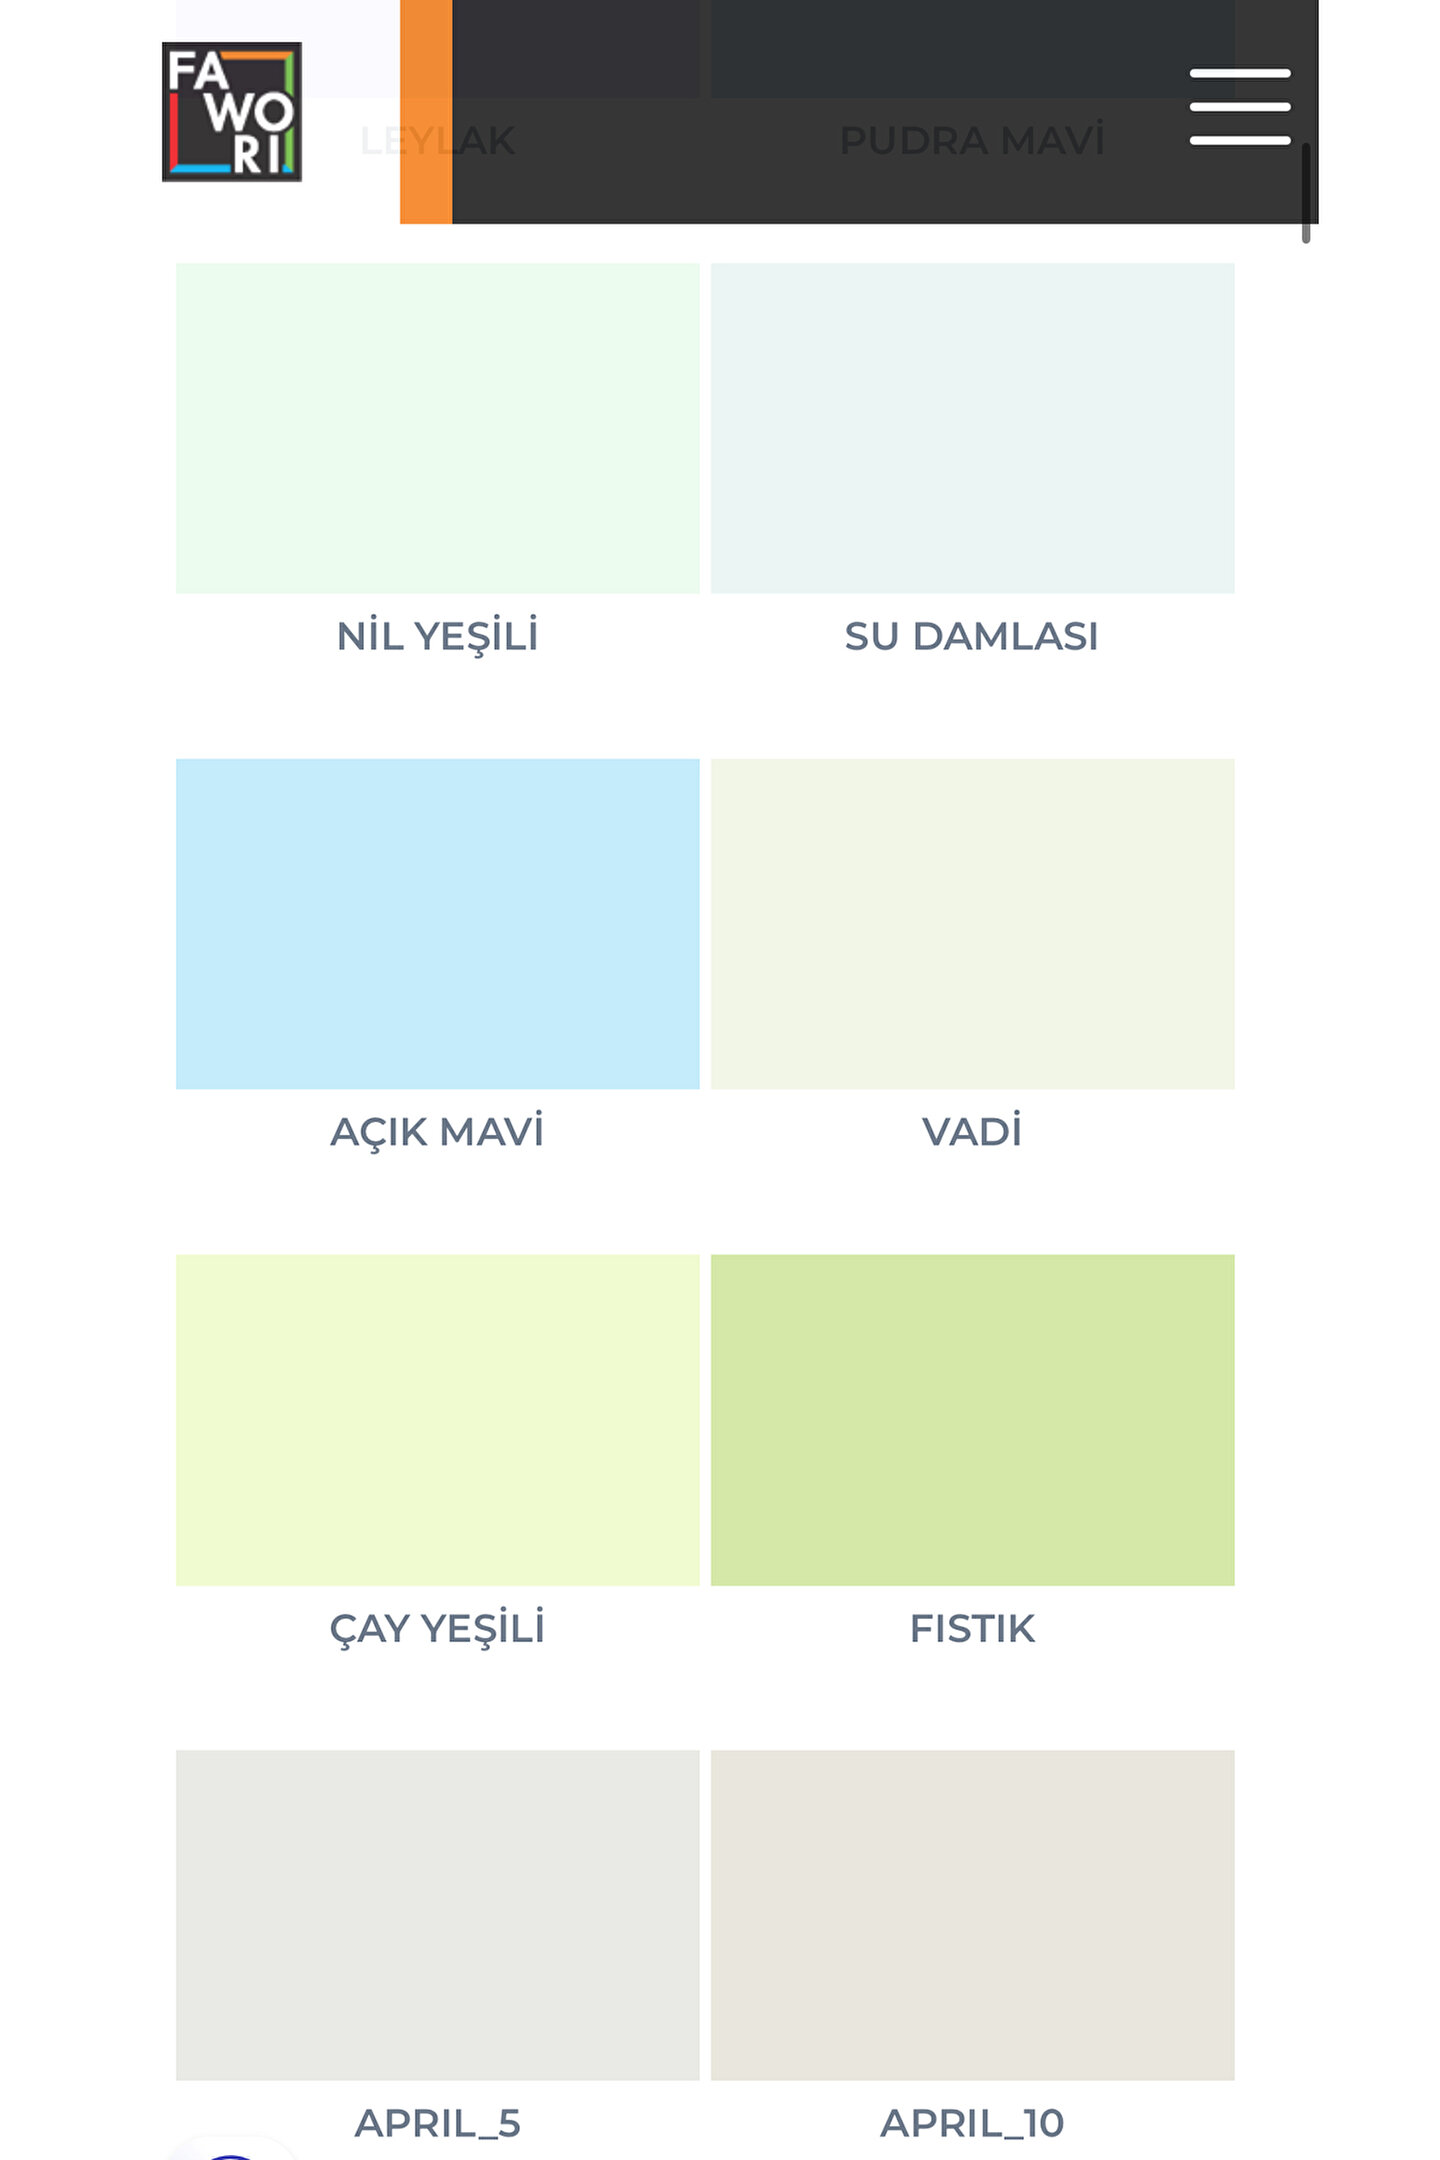Select the Nil Yeşili color swatch

437,428
